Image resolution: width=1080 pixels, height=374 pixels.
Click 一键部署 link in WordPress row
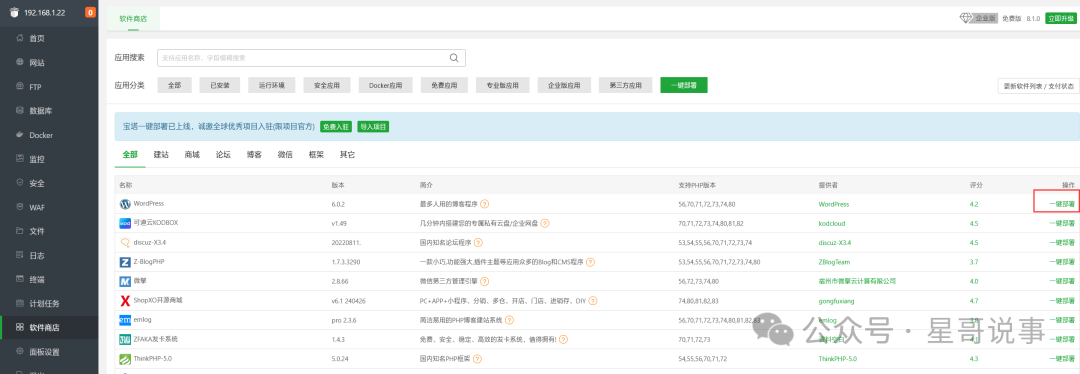tap(1061, 204)
